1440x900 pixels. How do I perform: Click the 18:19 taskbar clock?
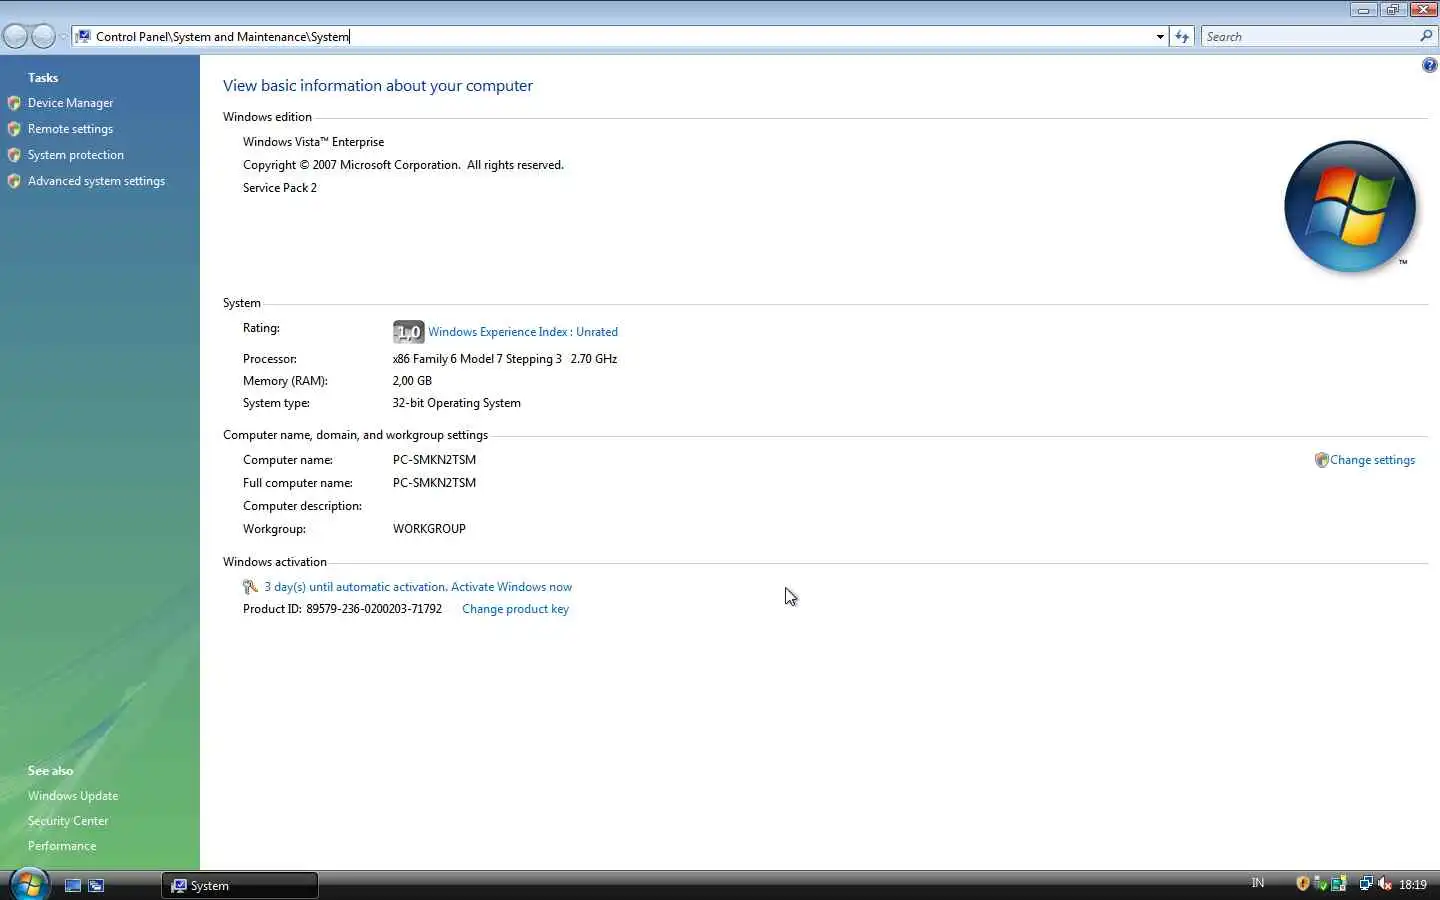[1412, 885]
